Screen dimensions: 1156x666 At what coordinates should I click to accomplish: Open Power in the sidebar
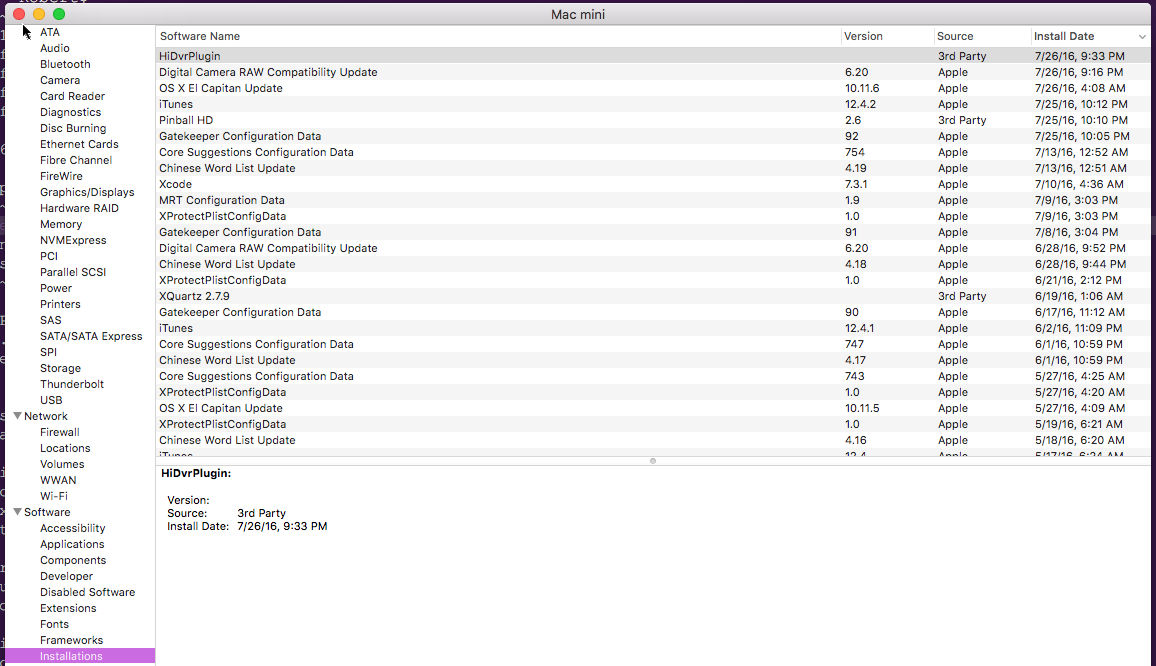tap(56, 288)
